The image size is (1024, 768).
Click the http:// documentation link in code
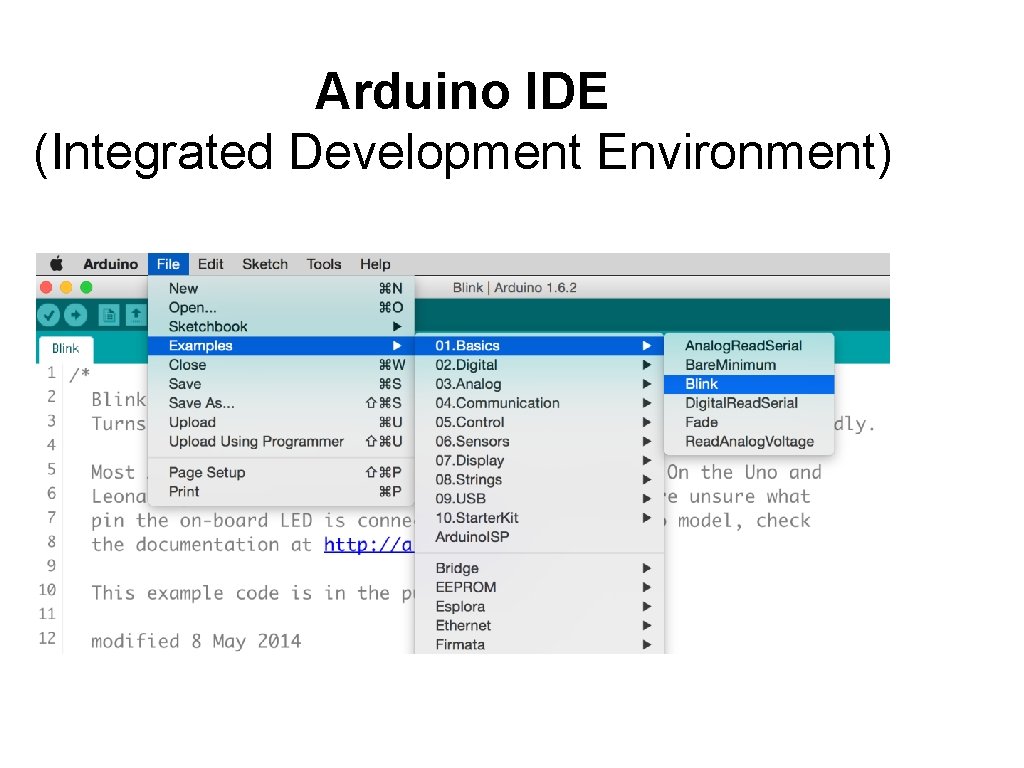(x=368, y=545)
